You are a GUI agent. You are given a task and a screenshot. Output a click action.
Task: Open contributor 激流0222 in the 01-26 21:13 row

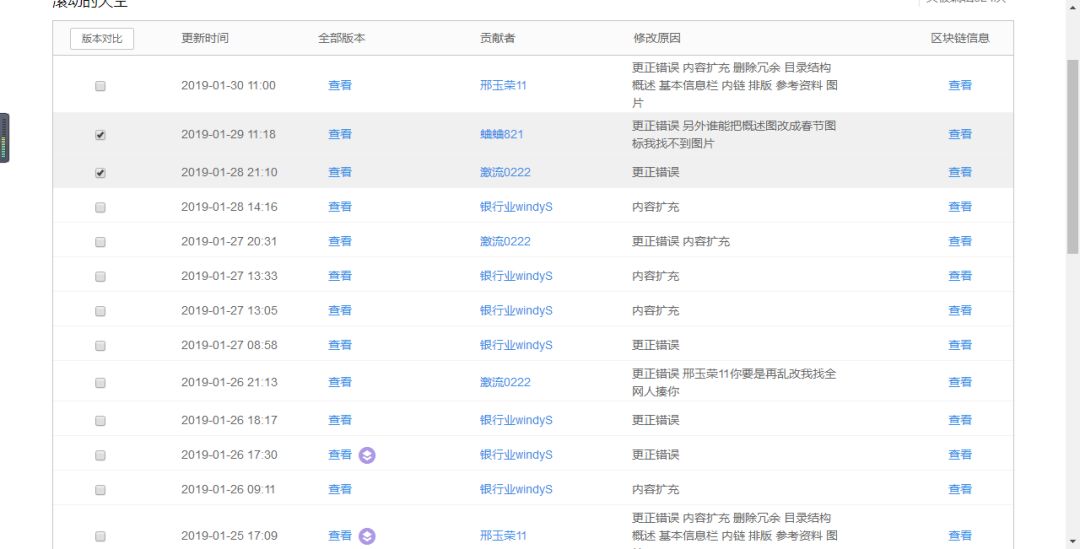(x=505, y=382)
